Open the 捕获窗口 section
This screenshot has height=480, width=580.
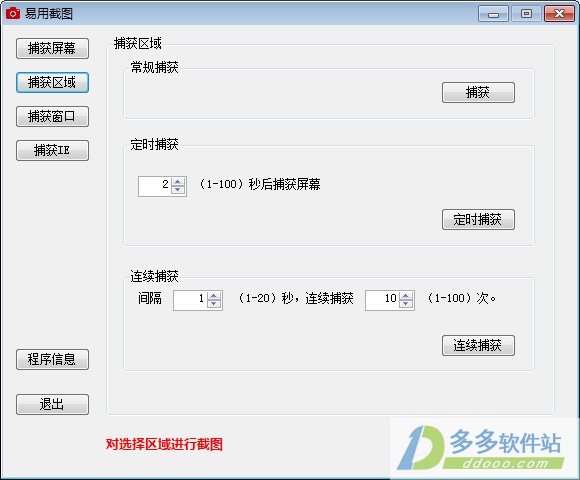tap(52, 116)
